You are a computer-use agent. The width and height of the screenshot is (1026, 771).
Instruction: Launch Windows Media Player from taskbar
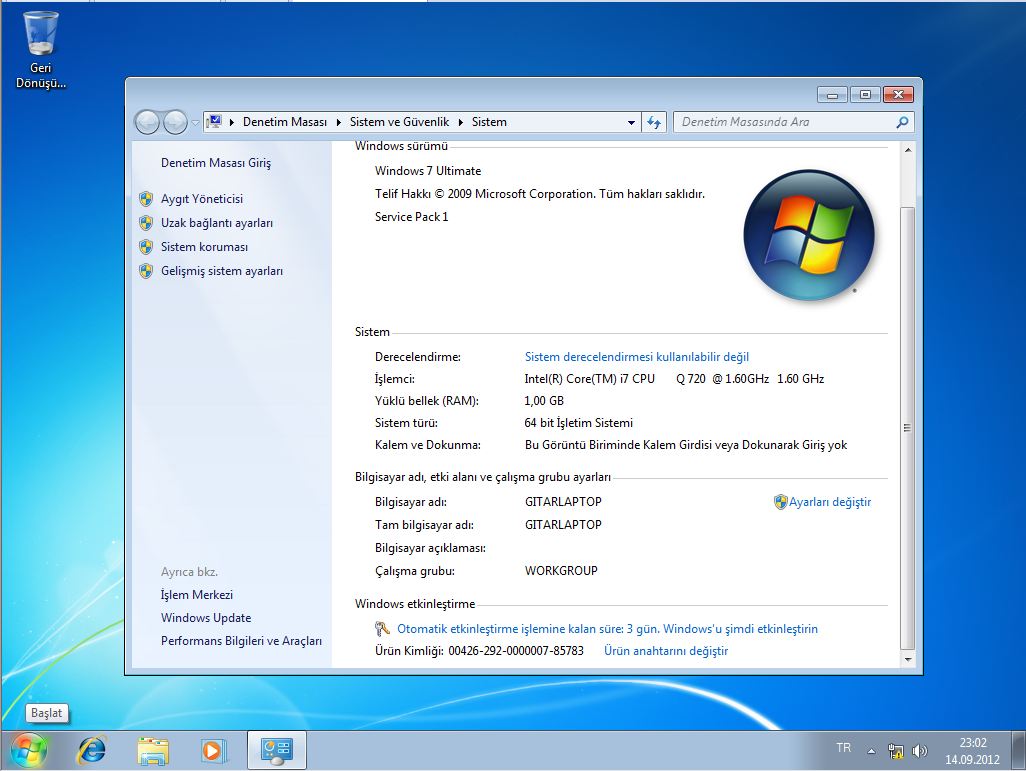[212, 750]
